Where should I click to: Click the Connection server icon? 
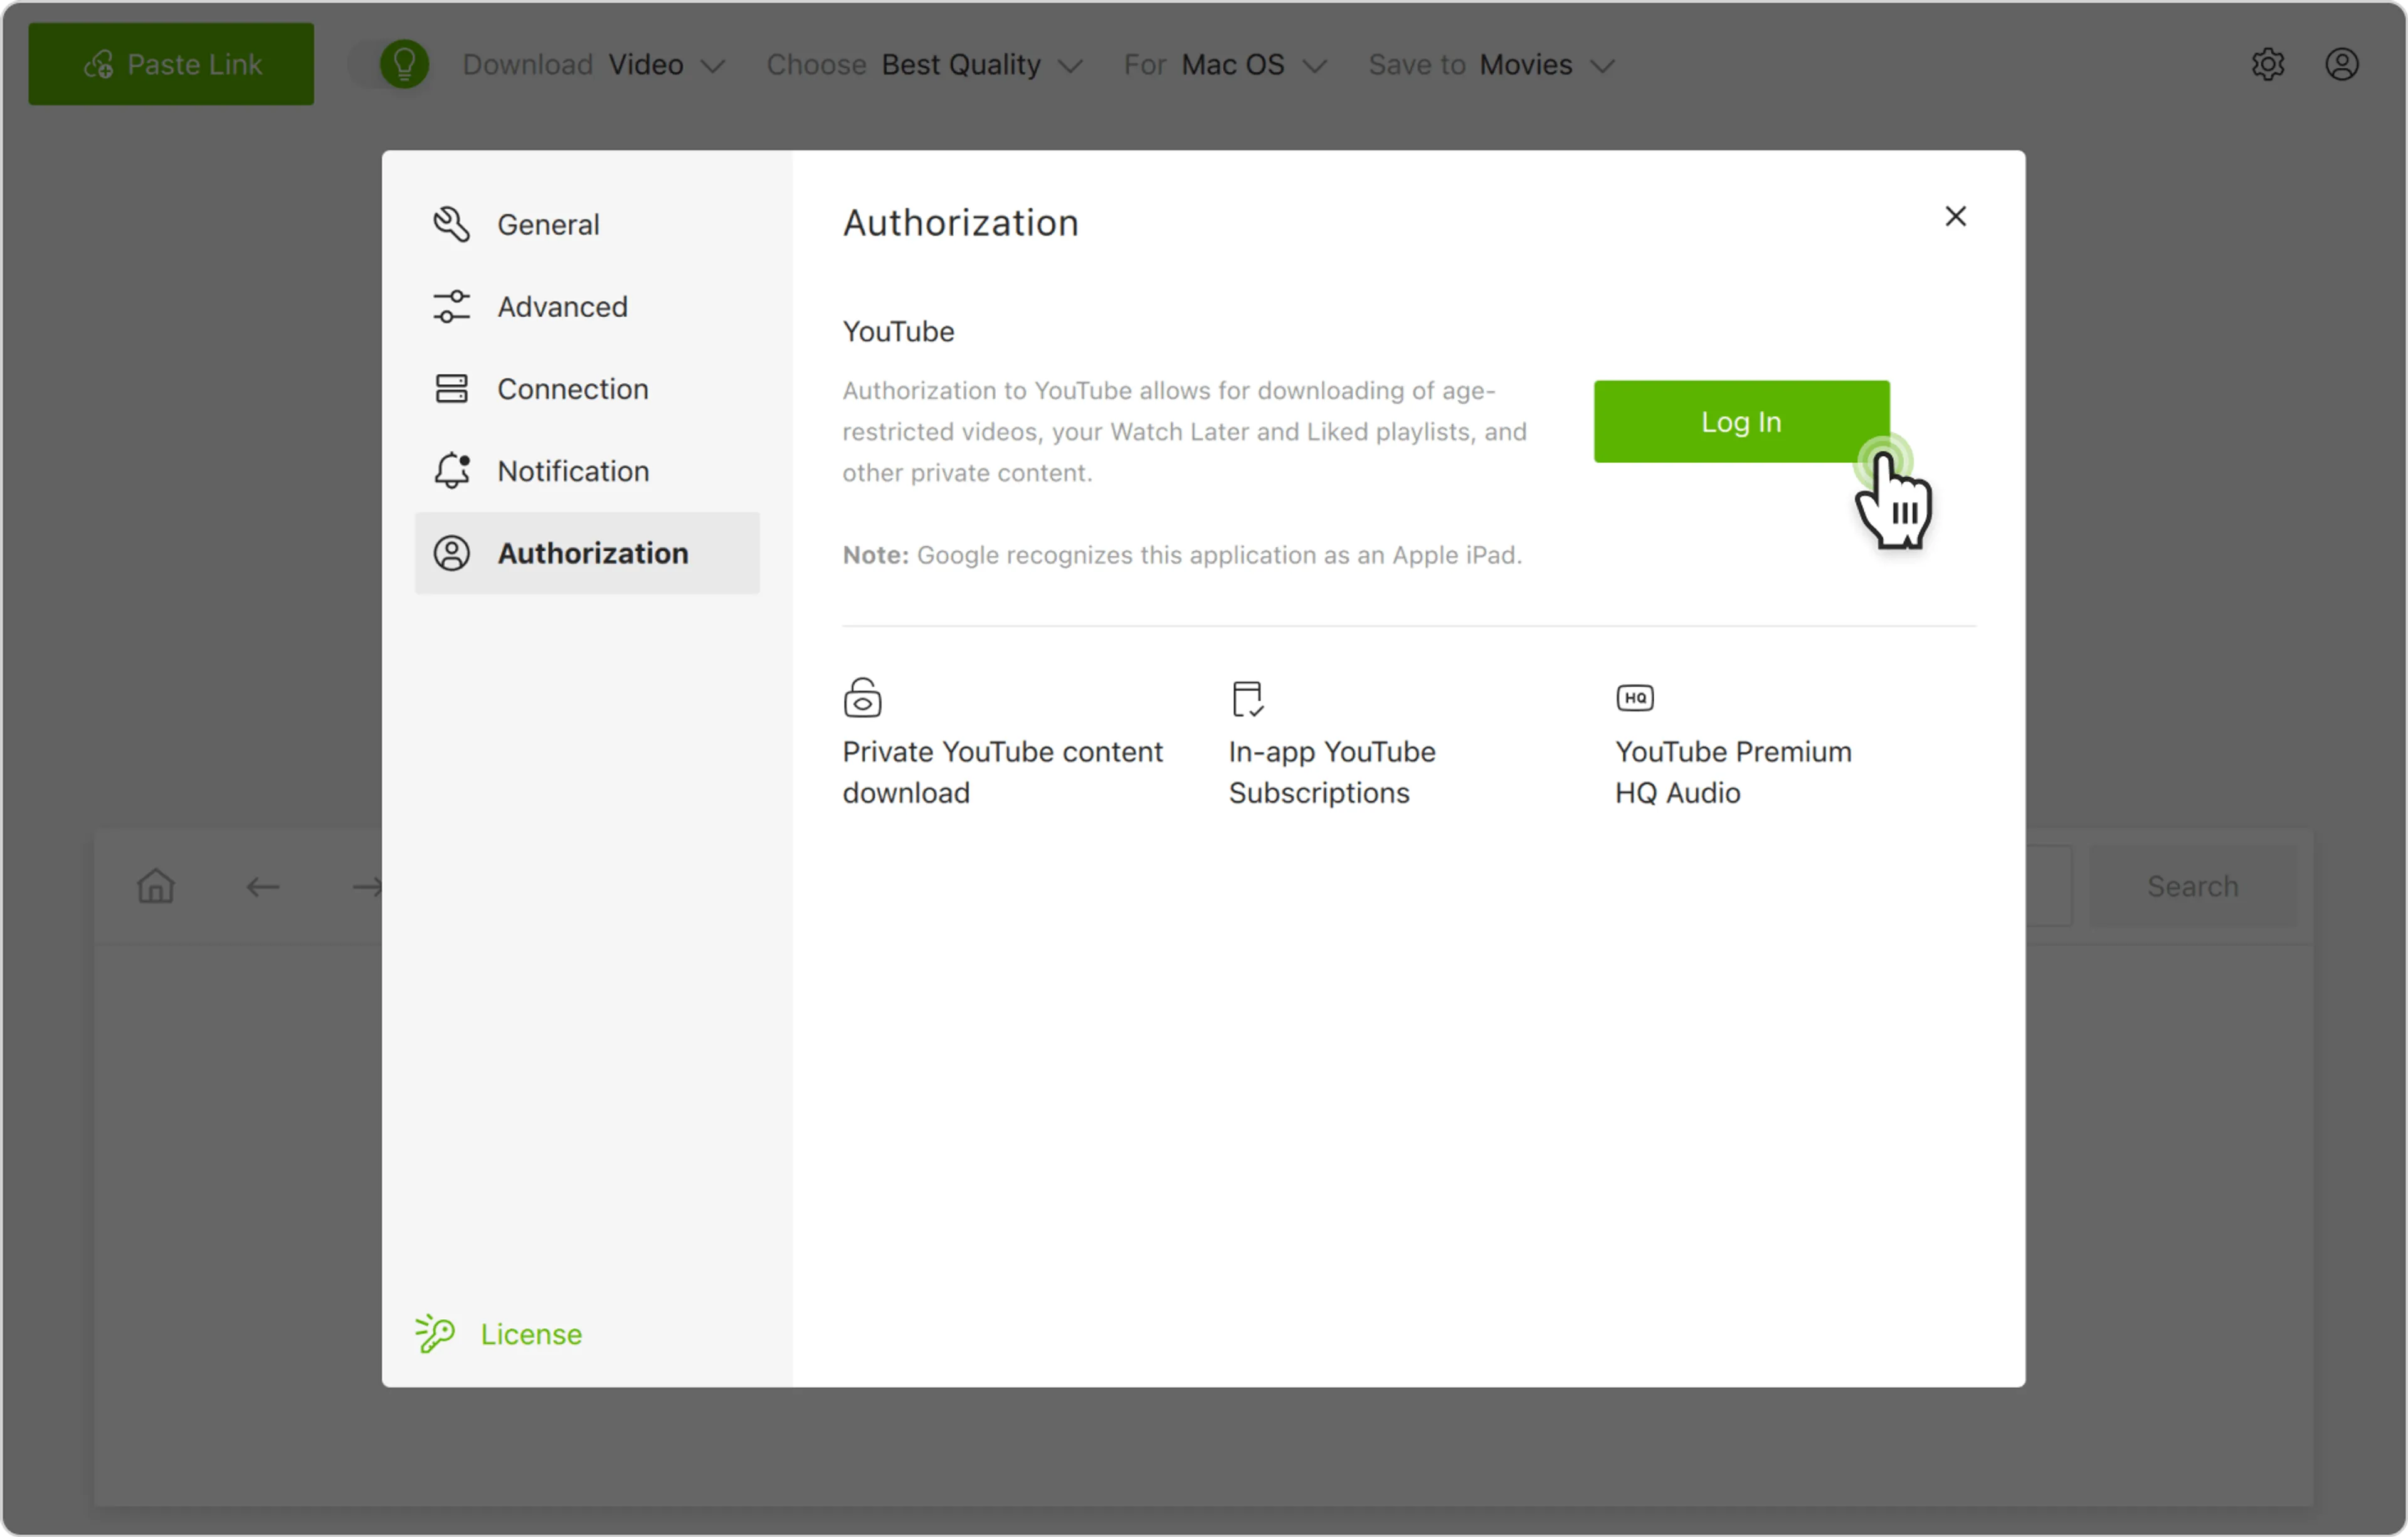click(451, 388)
